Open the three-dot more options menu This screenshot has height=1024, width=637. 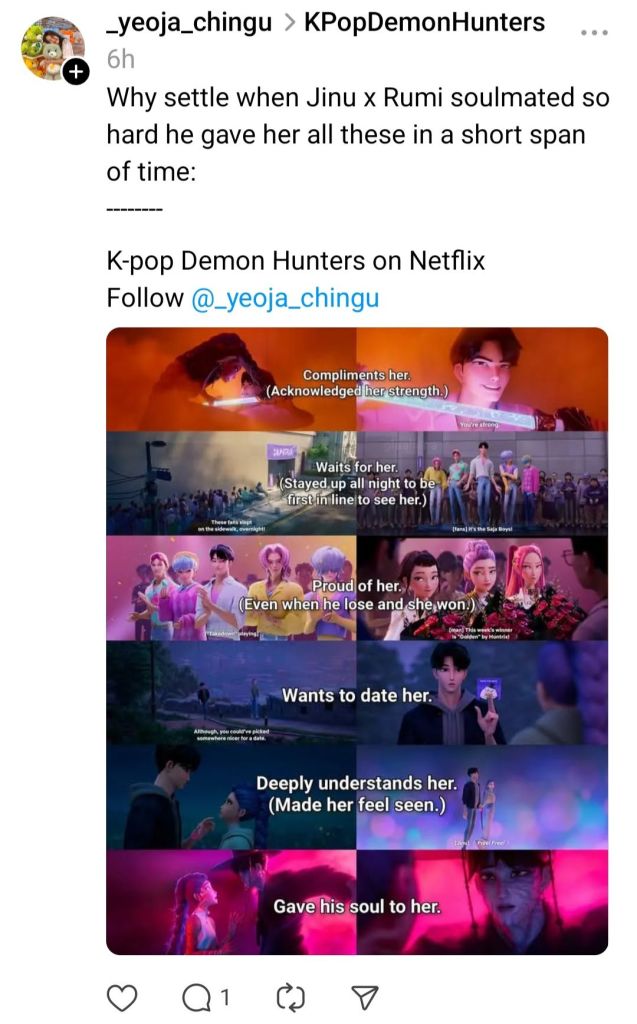[x=594, y=33]
